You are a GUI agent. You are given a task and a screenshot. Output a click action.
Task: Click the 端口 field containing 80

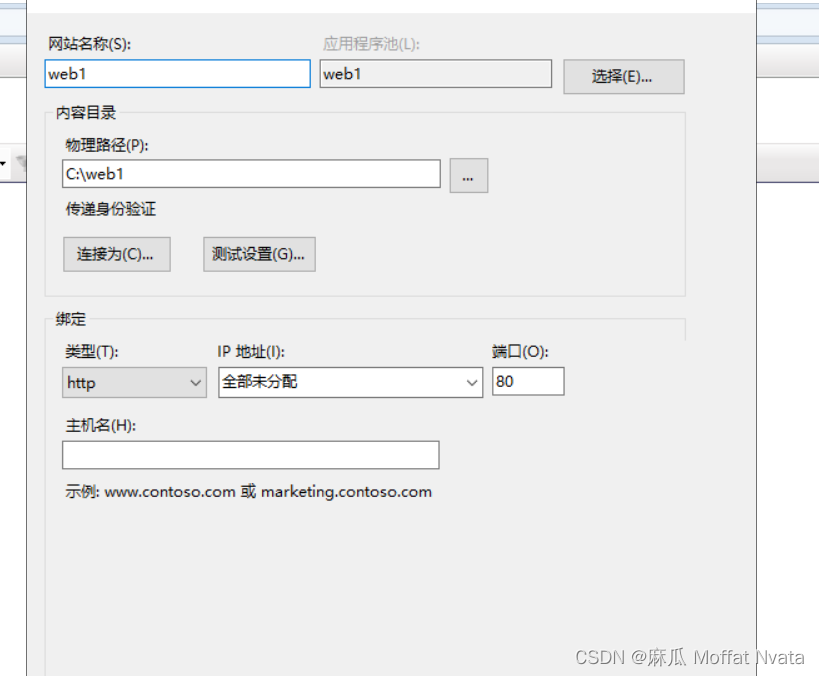point(528,381)
